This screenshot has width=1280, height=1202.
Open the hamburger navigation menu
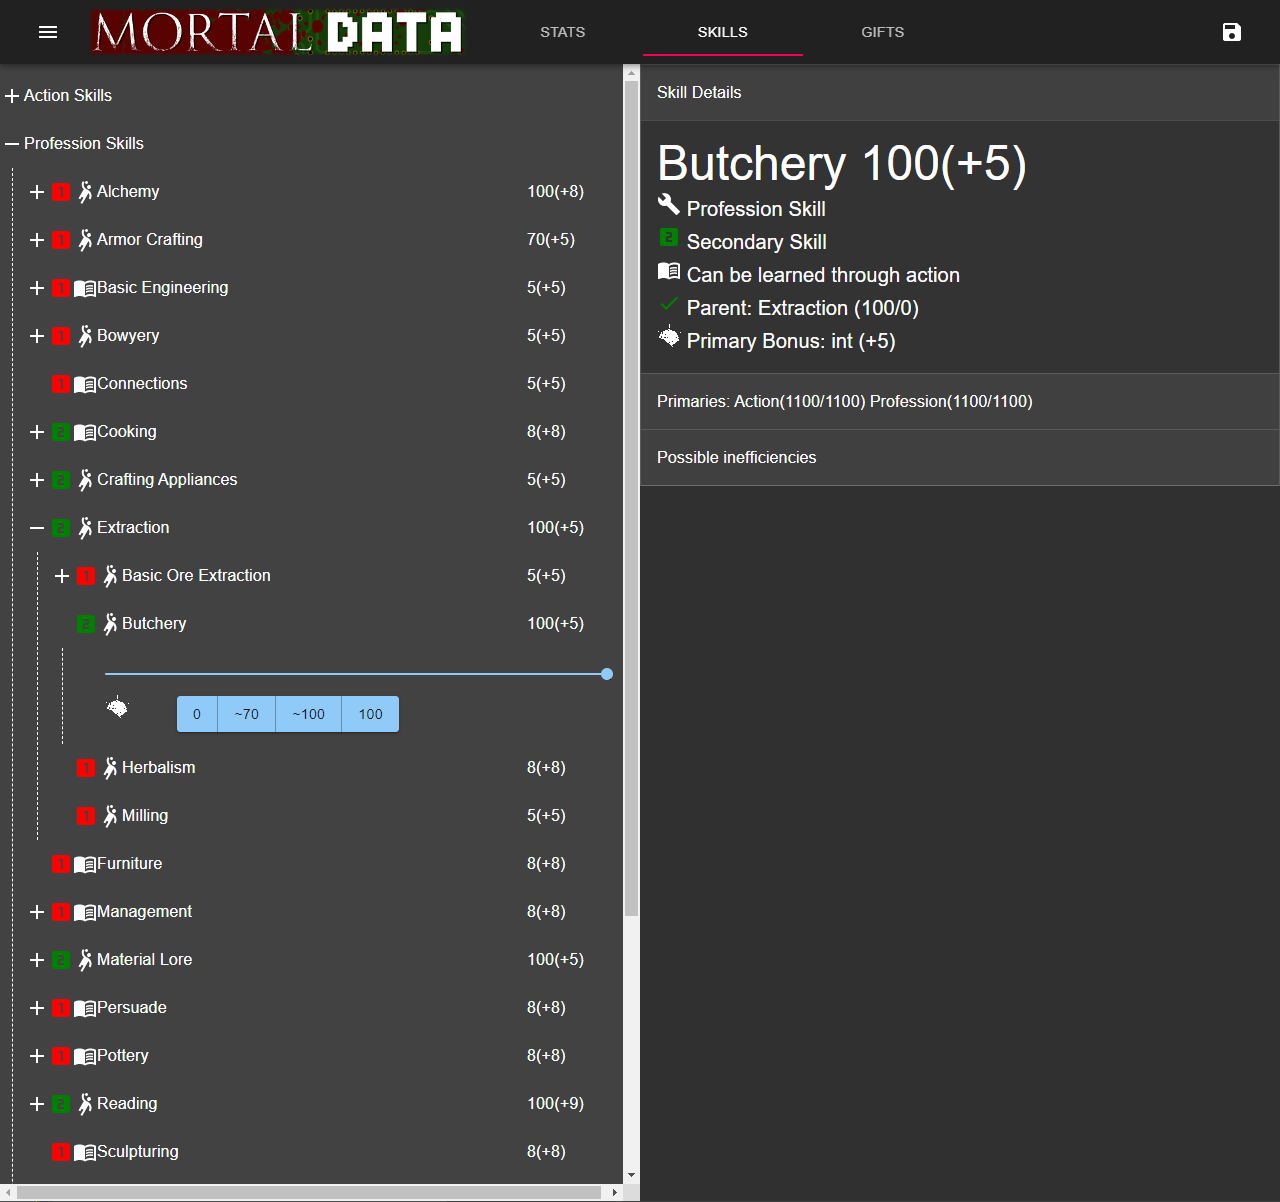48,32
